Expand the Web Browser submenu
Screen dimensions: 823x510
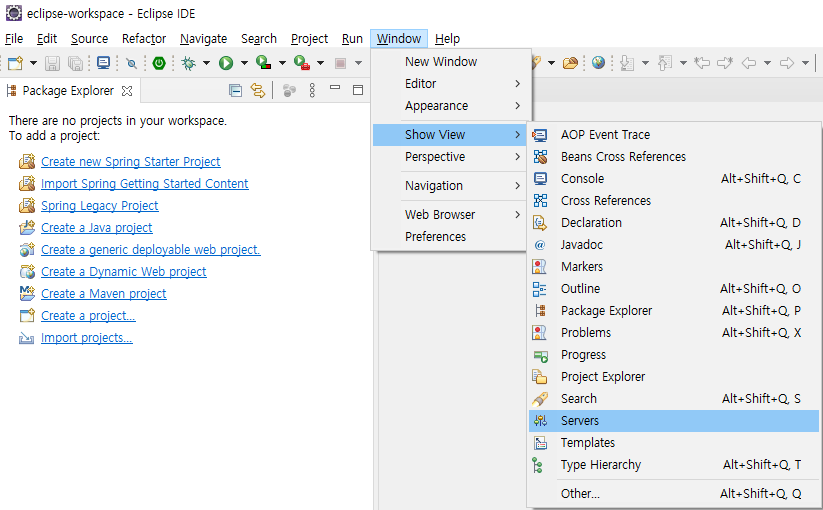tap(451, 215)
